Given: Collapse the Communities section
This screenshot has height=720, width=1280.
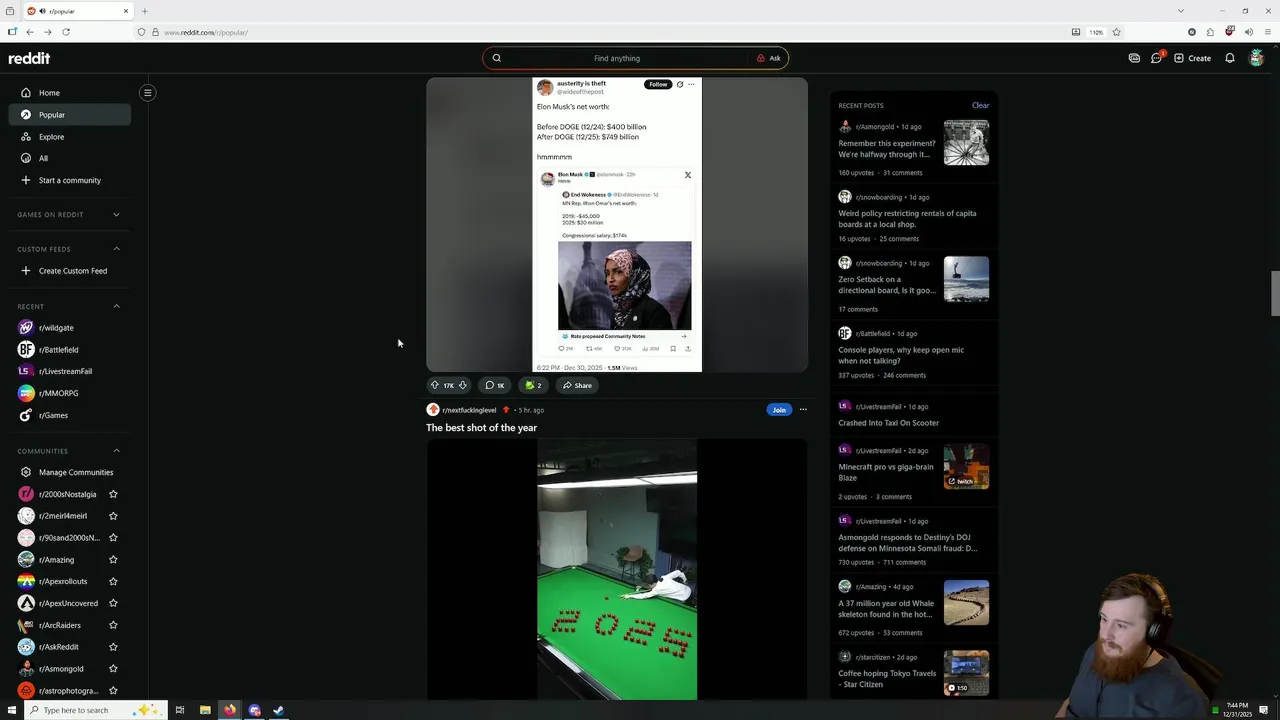Looking at the screenshot, I should pos(116,451).
